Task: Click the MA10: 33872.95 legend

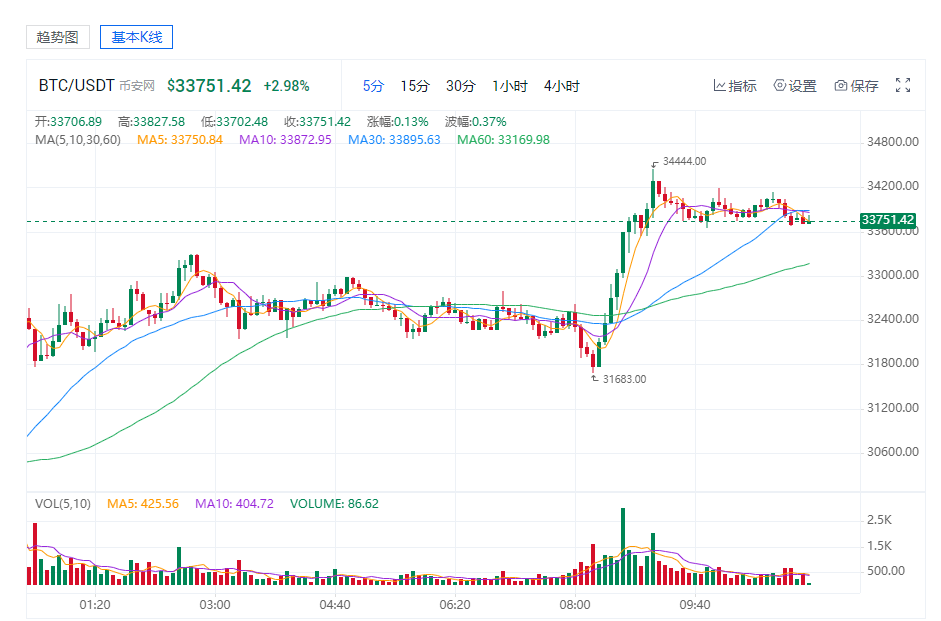Action: (285, 140)
